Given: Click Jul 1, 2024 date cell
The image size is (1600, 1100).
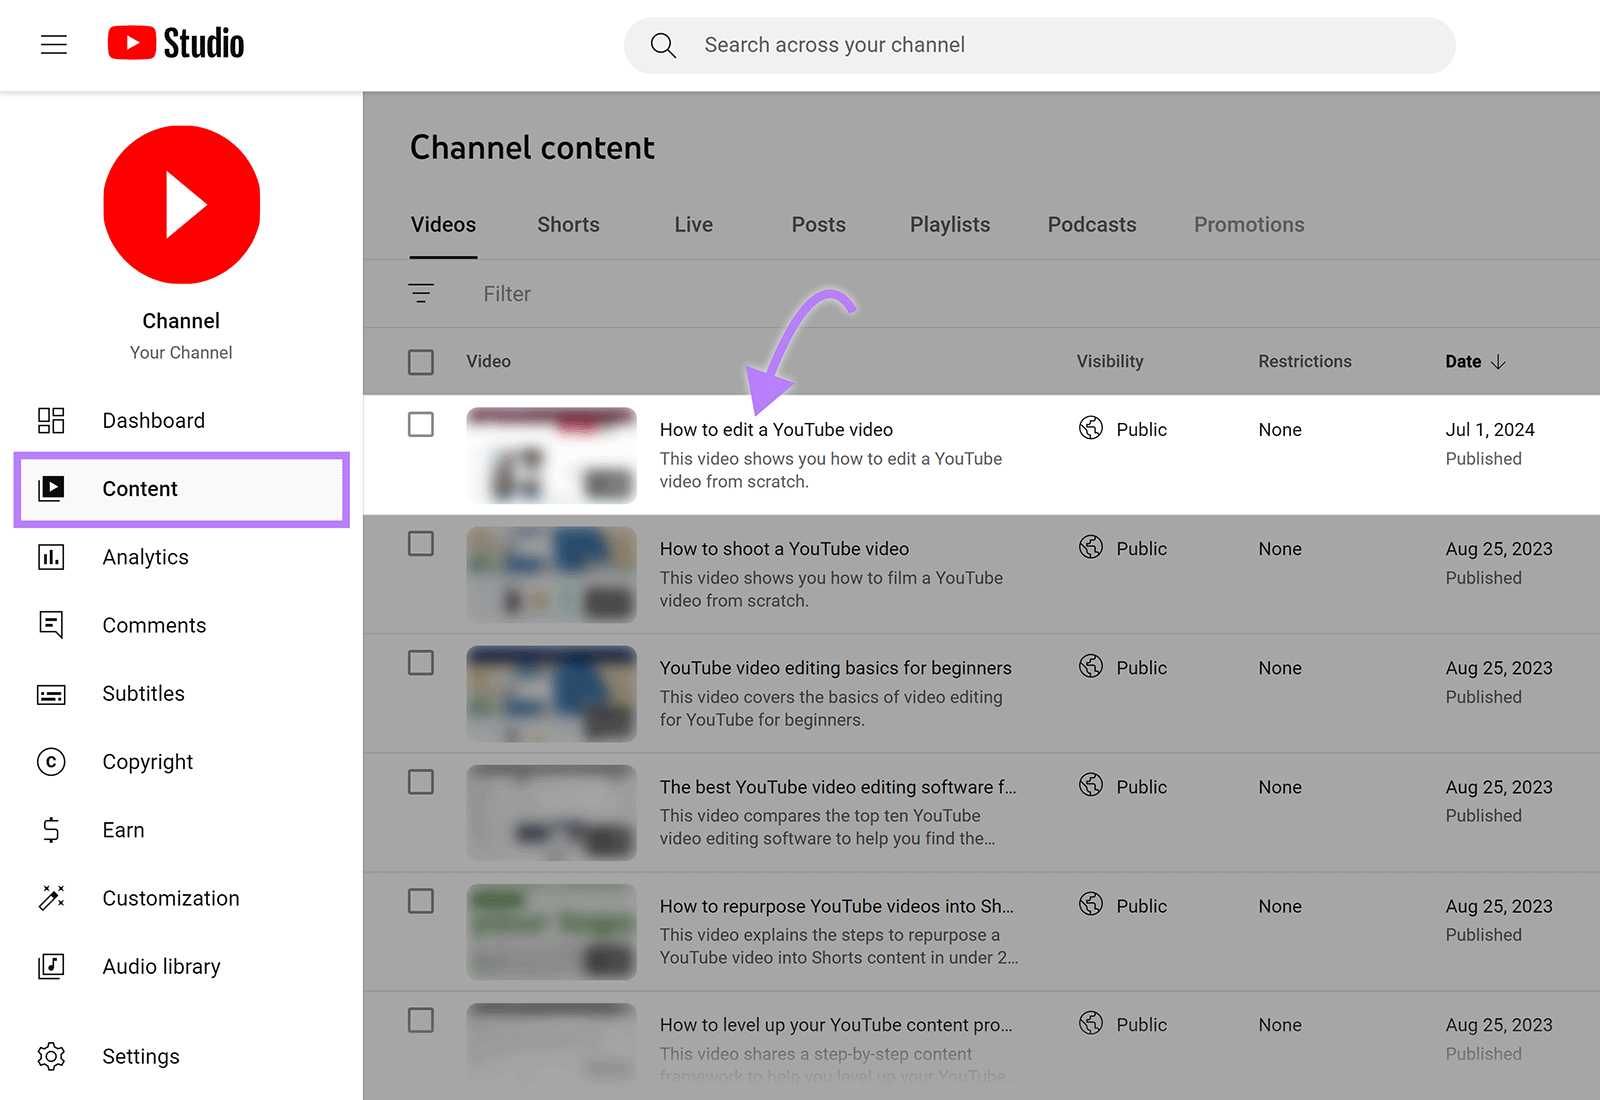Looking at the screenshot, I should (1489, 429).
